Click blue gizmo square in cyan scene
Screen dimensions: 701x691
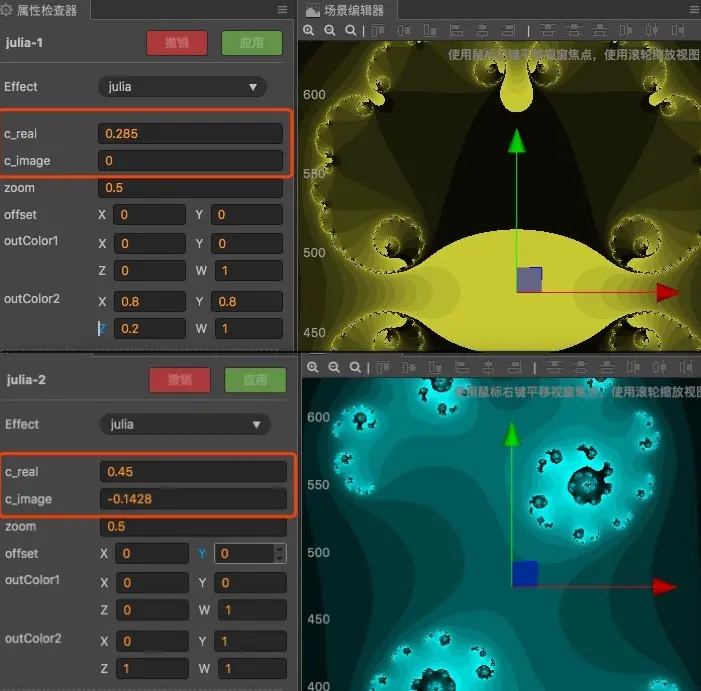pos(525,573)
